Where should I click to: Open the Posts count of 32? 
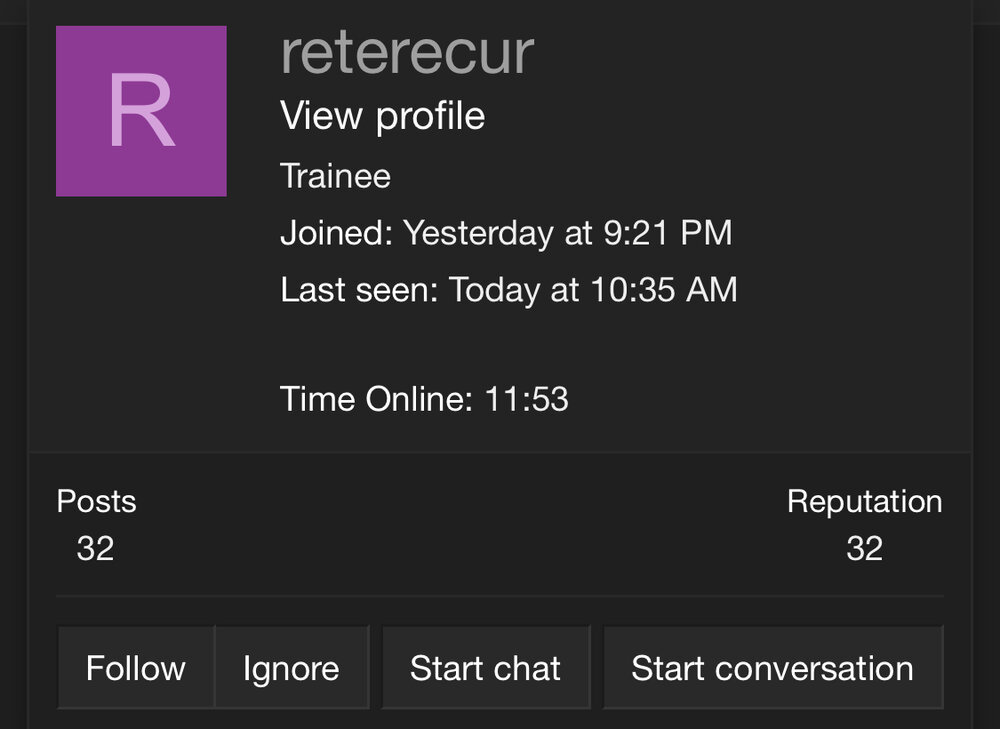pos(95,548)
